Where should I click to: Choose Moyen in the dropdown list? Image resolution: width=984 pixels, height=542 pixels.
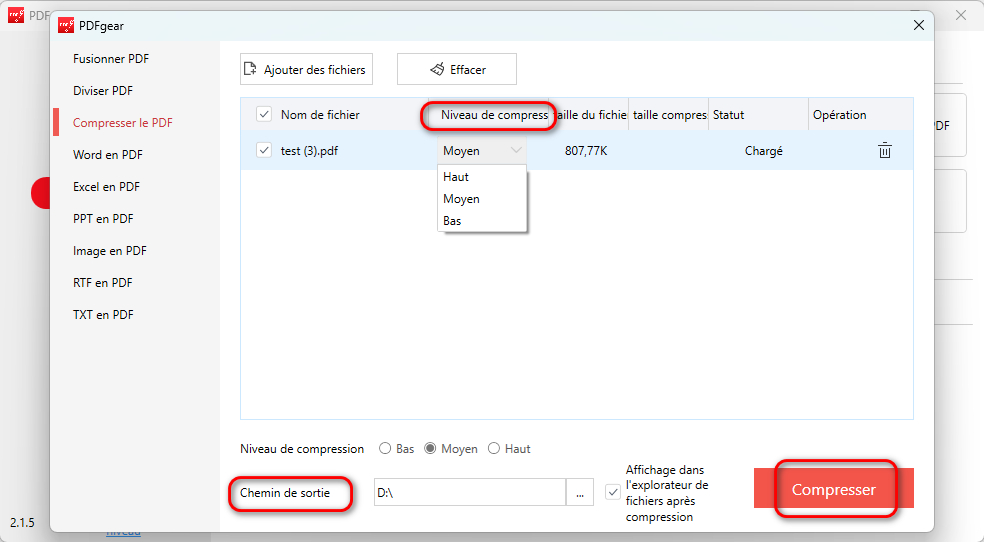[482, 199]
